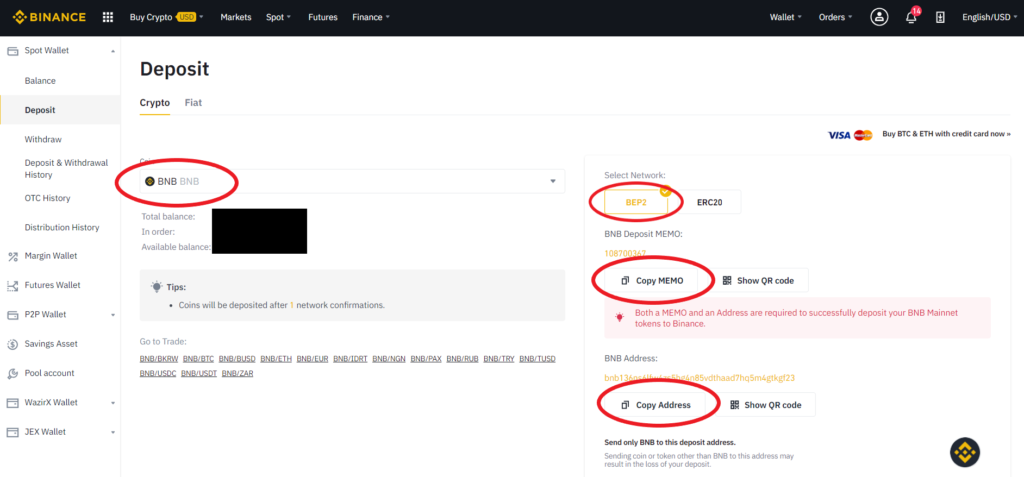Expand the Spot header menu
Viewport: 1024px width, 477px height.
pos(279,18)
